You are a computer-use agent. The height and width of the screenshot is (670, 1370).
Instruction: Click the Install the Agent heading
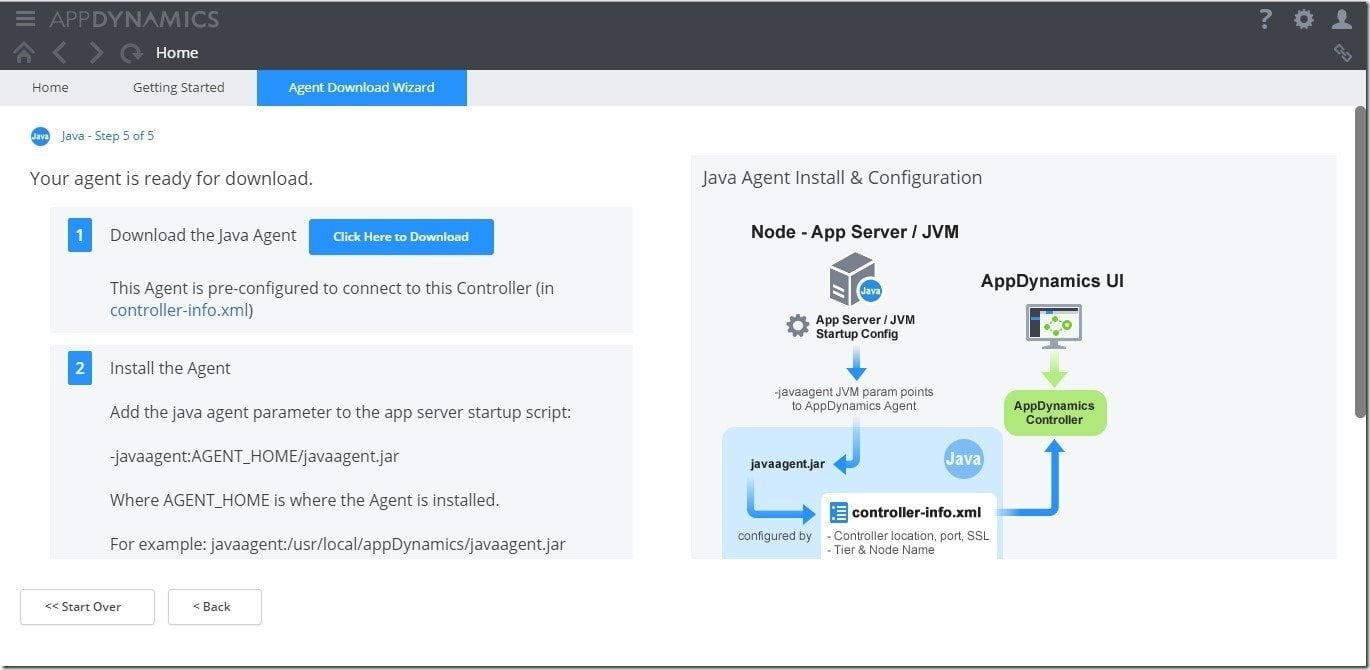coord(170,368)
